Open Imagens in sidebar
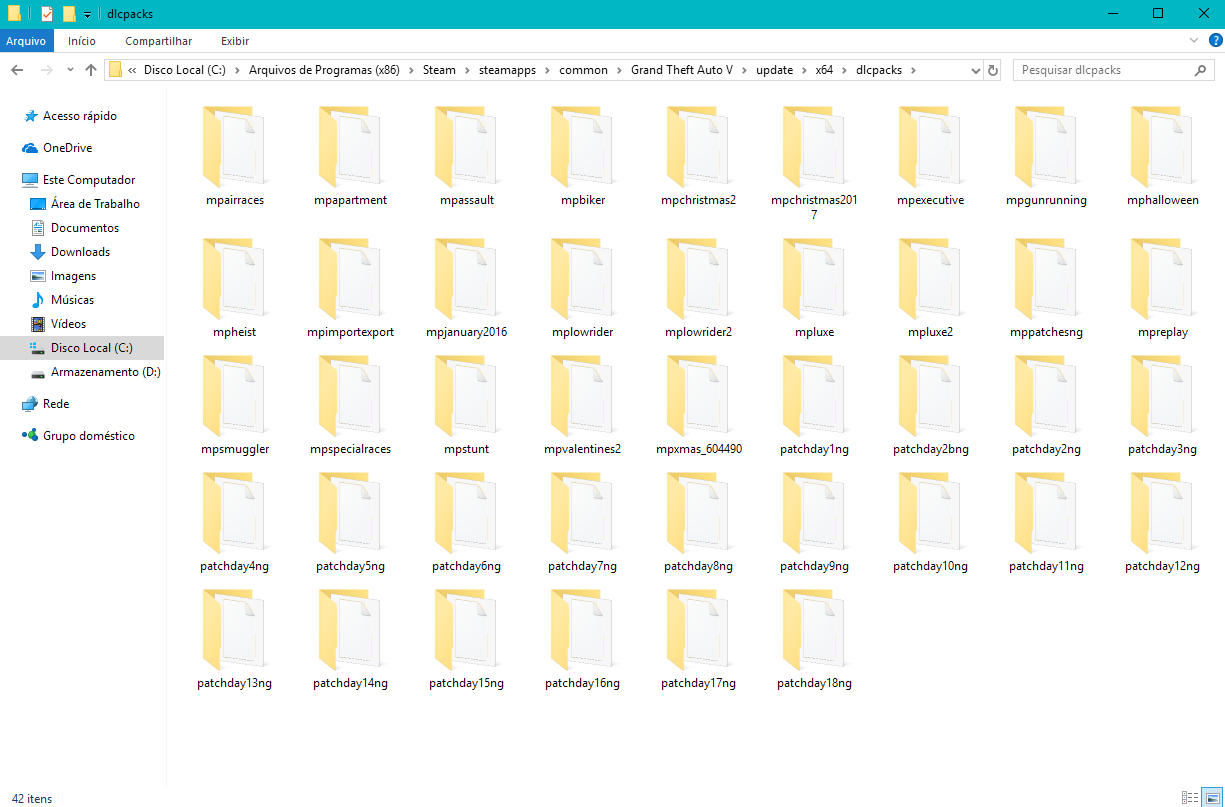The height and width of the screenshot is (807, 1225). [73, 276]
